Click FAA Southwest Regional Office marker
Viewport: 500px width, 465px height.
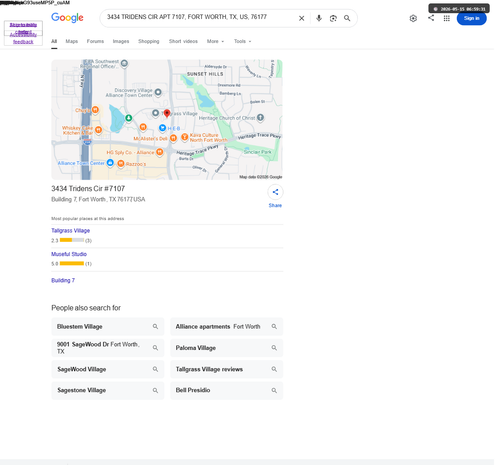click(124, 63)
